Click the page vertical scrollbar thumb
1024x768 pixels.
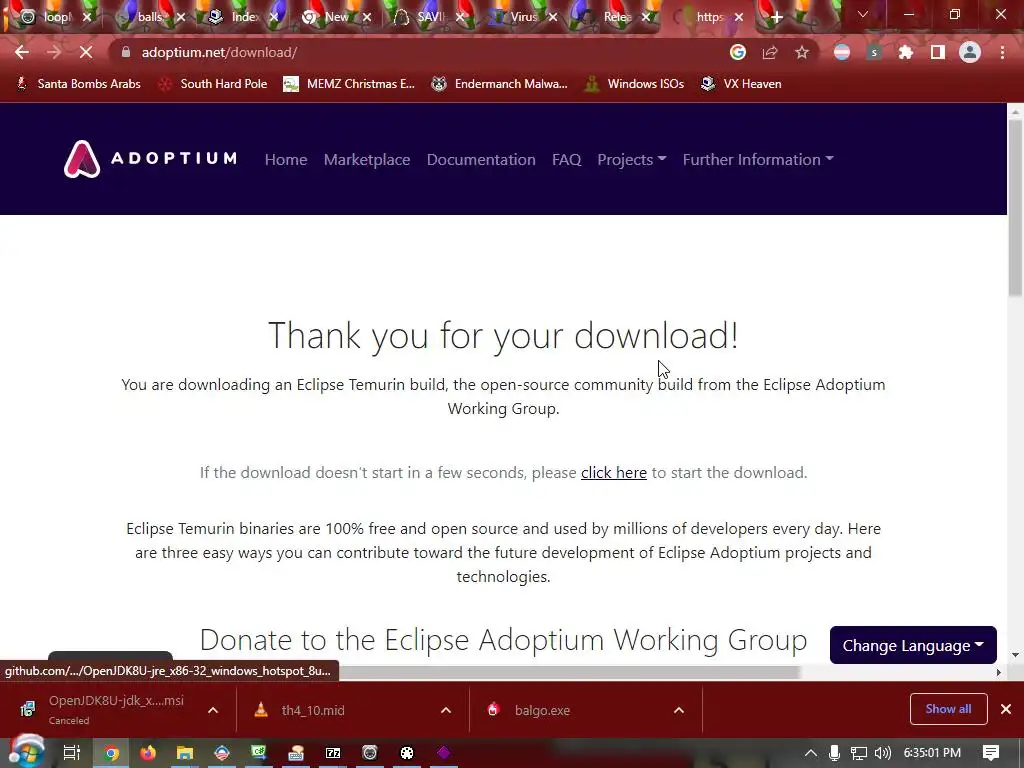[x=1016, y=209]
